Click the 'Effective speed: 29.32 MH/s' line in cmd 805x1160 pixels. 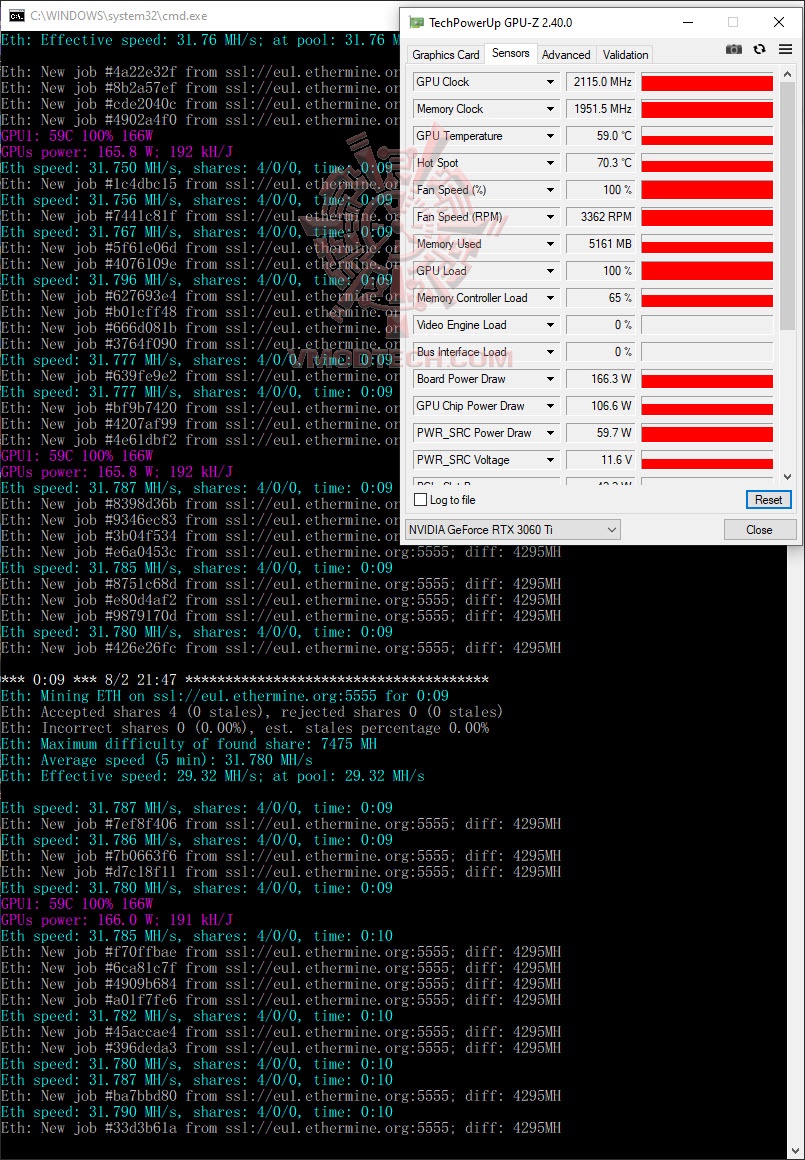[x=212, y=776]
